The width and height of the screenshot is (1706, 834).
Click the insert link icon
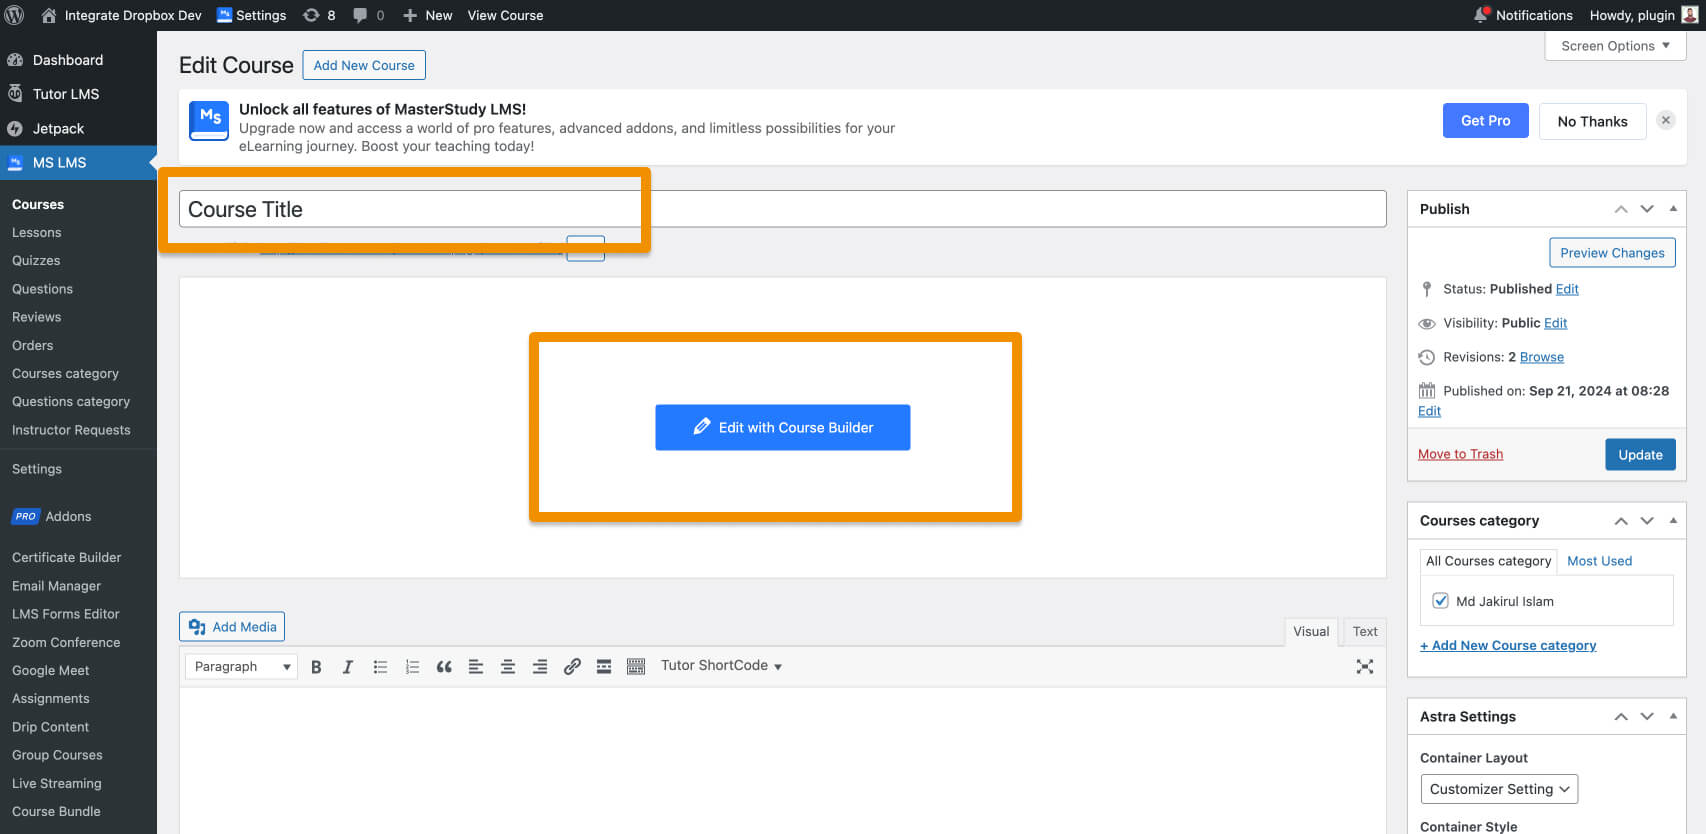click(x=572, y=667)
